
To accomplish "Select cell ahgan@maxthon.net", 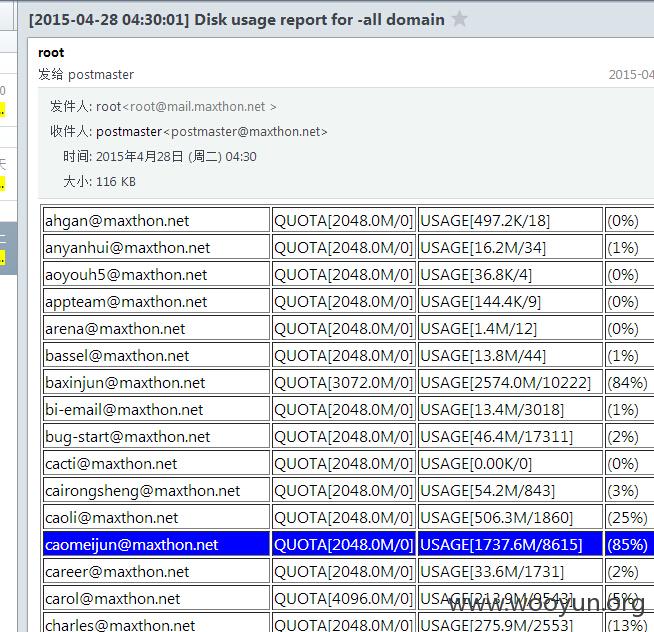I will [x=156, y=220].
